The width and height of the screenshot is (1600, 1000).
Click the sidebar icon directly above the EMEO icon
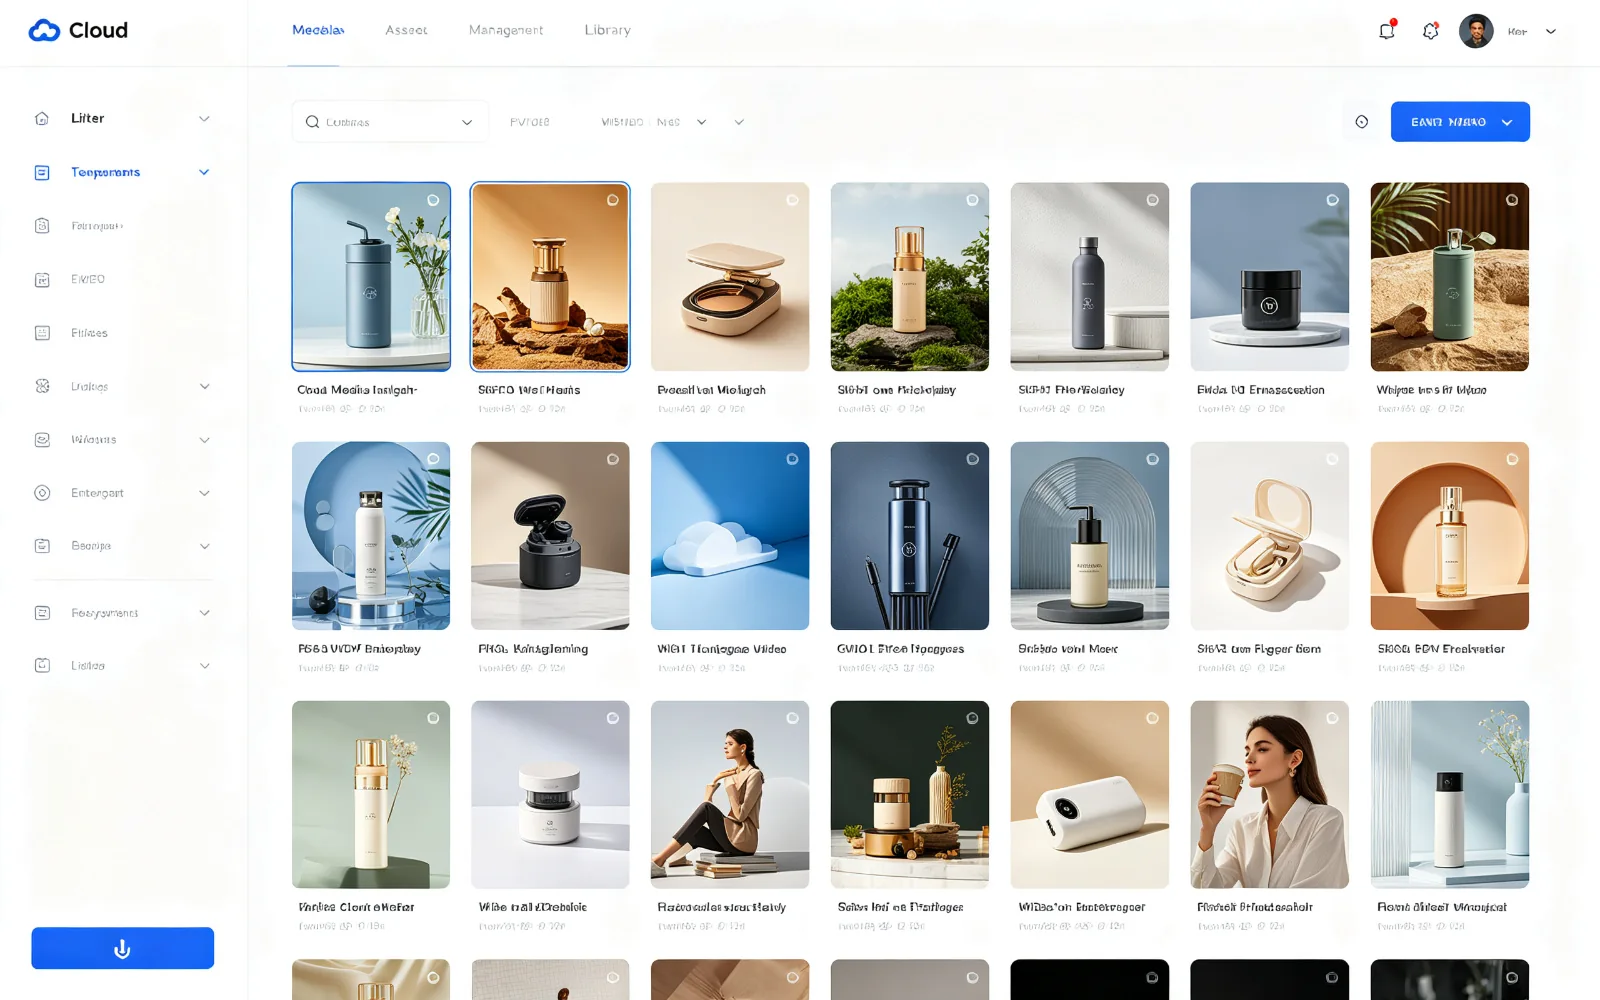tap(42, 226)
